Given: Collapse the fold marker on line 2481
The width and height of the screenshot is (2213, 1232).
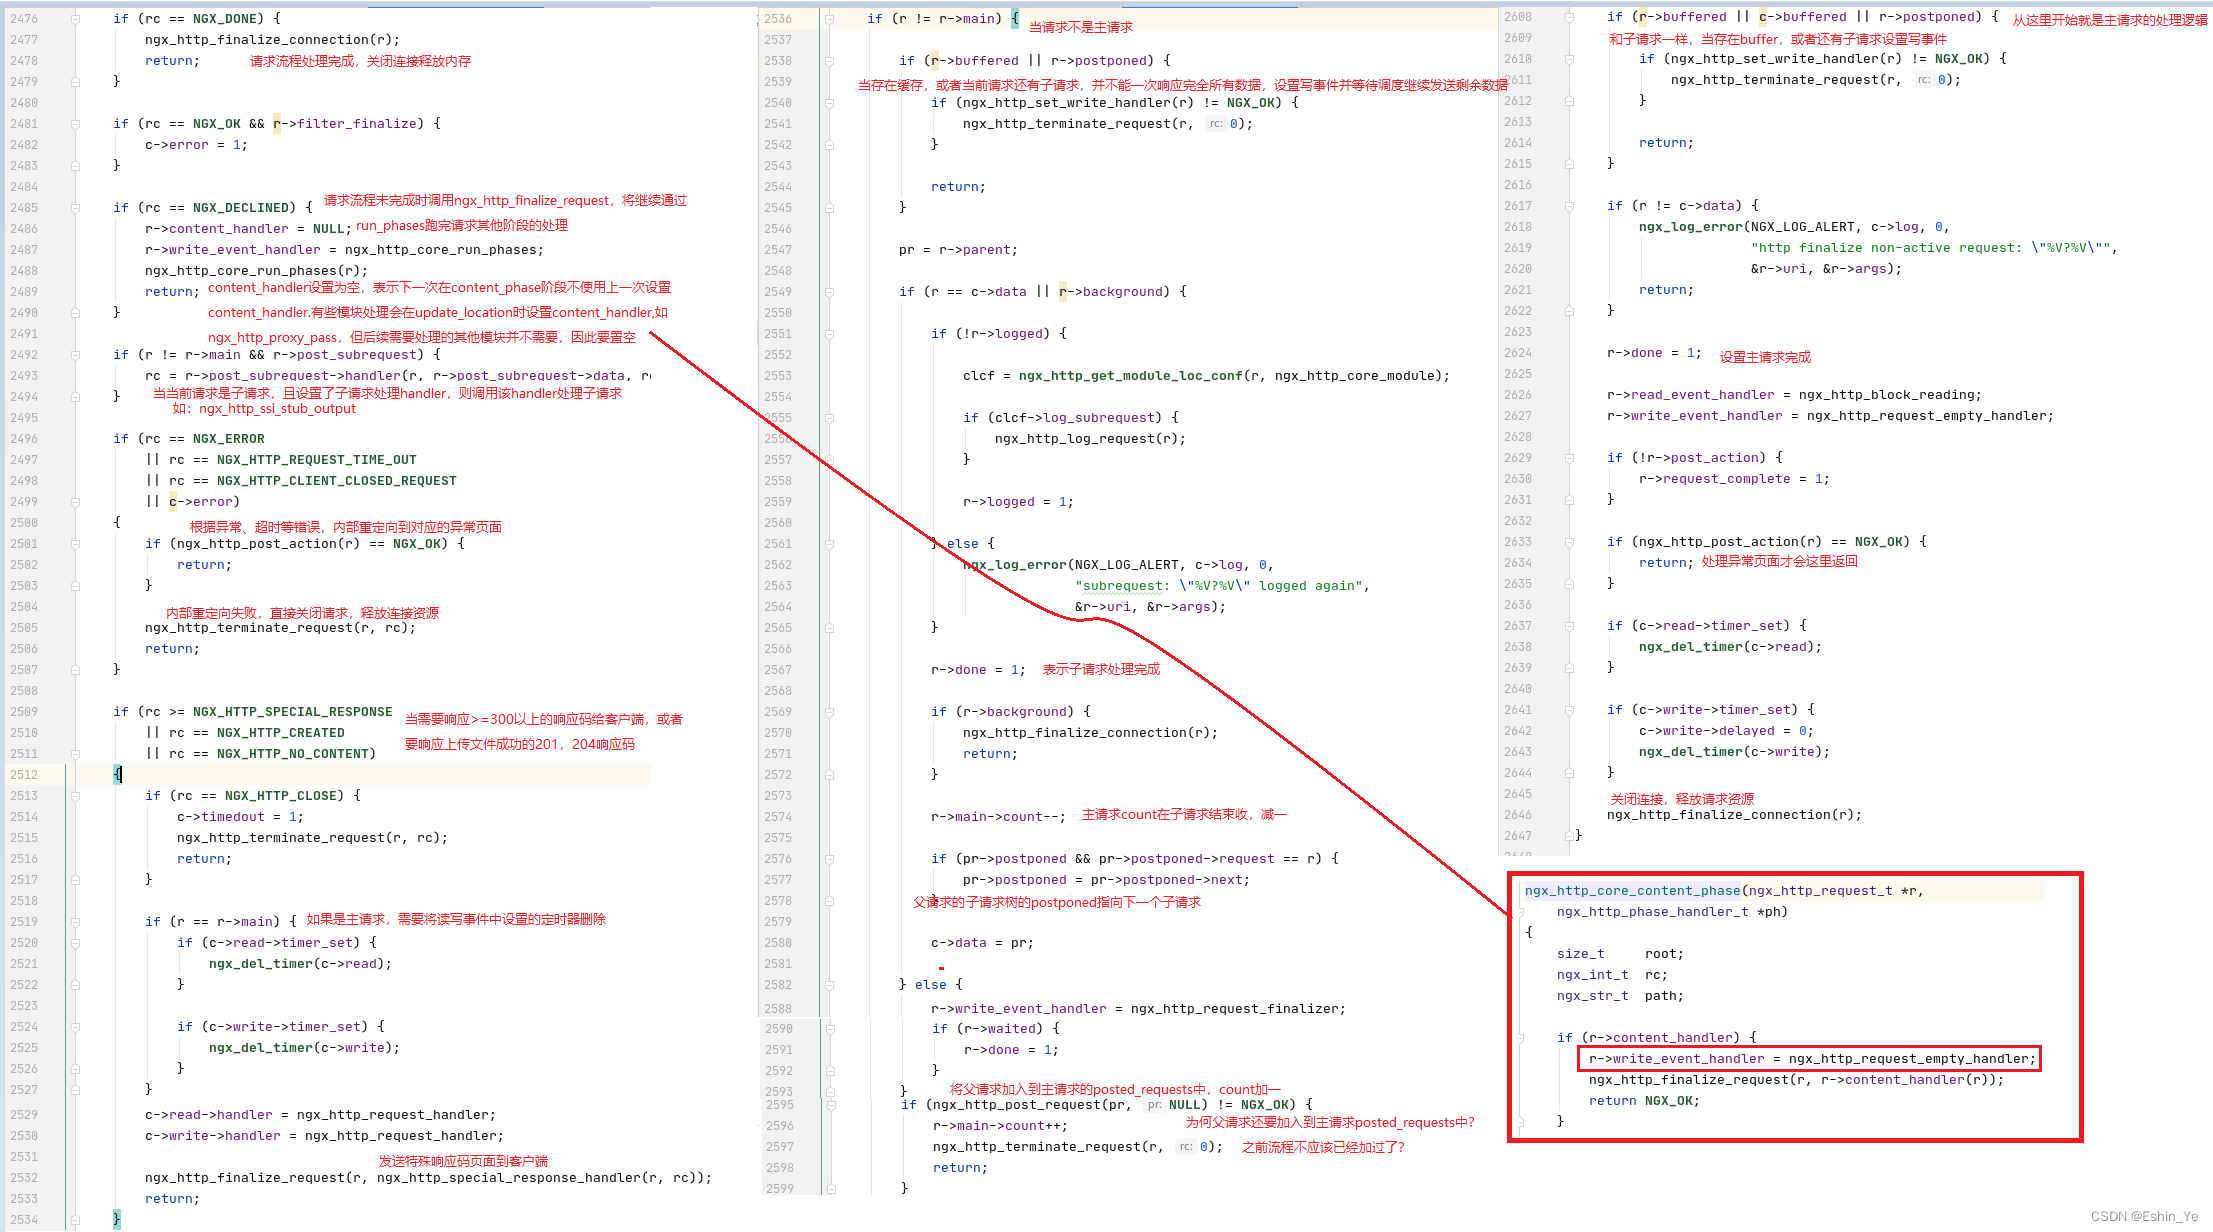Looking at the screenshot, I should pos(76,124).
